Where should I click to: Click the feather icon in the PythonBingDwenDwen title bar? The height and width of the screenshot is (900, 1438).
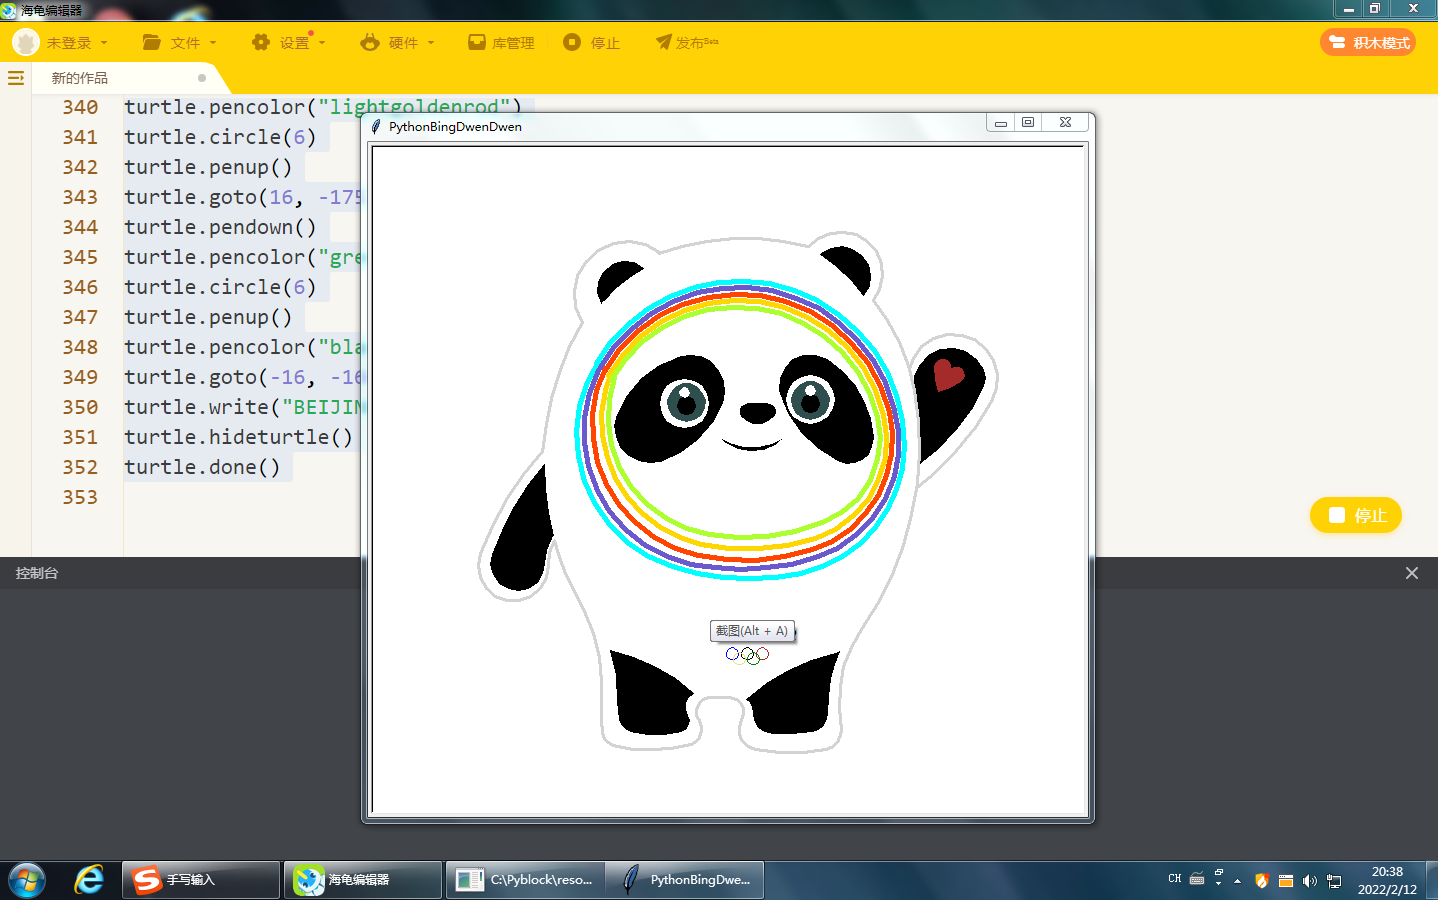coord(376,127)
